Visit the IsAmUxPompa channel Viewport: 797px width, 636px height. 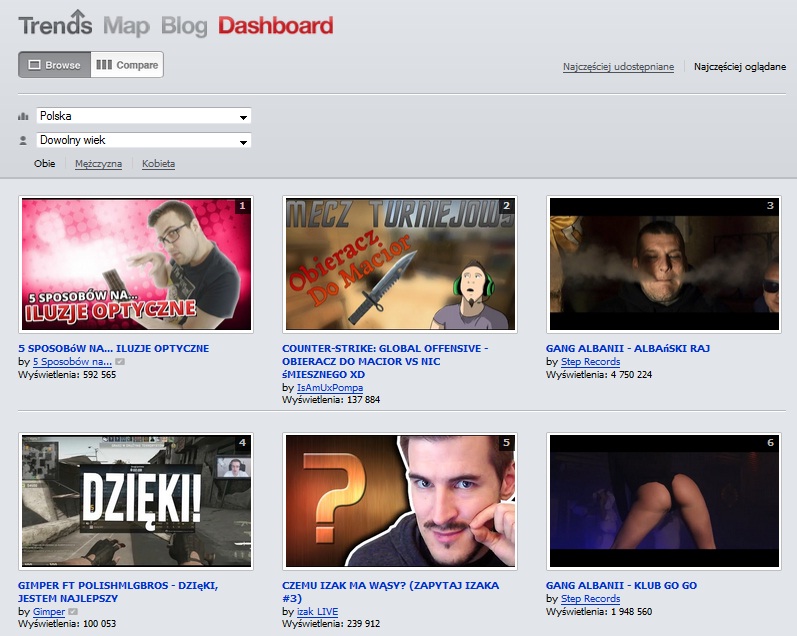point(330,388)
